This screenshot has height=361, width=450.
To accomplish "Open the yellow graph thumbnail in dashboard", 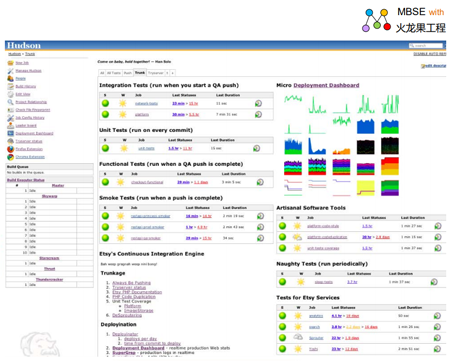I will point(366,188).
